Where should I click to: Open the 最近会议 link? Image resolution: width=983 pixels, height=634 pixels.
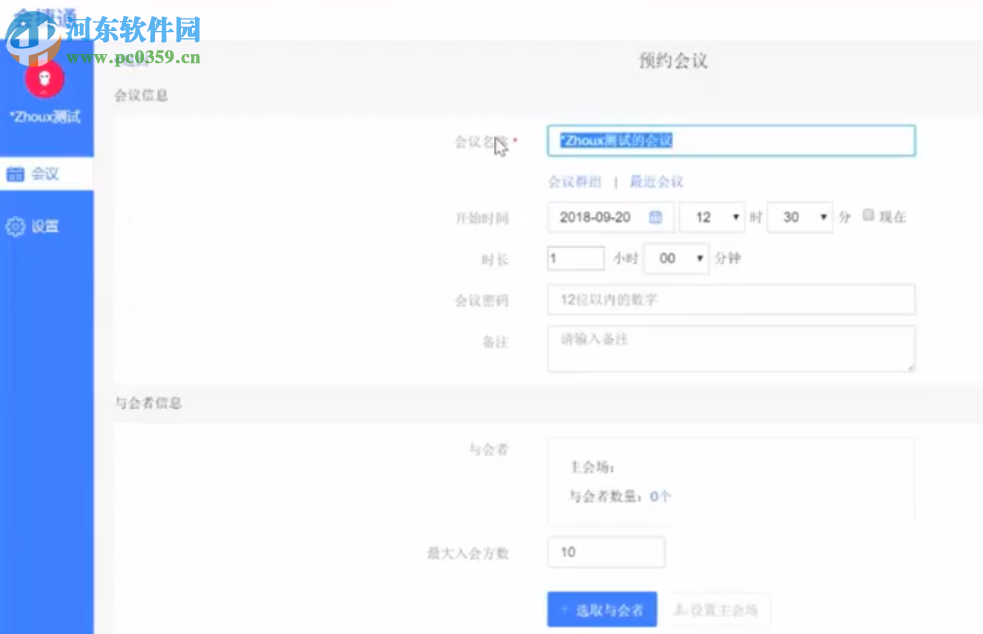click(x=656, y=182)
